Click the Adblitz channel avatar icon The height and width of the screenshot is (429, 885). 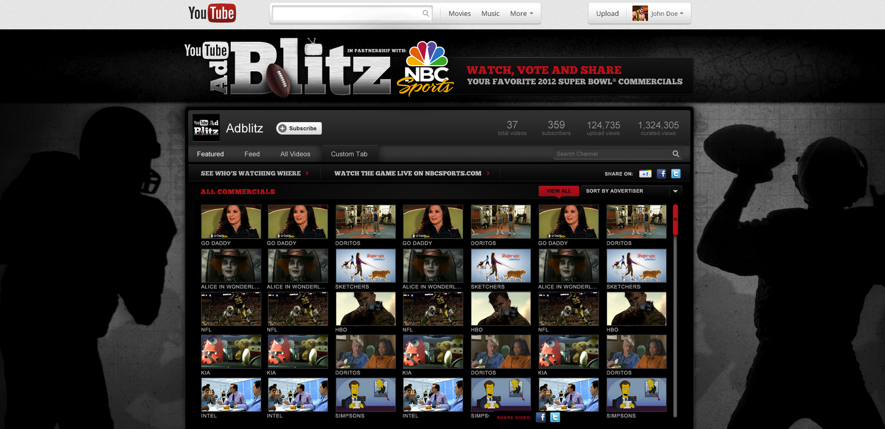tap(206, 128)
